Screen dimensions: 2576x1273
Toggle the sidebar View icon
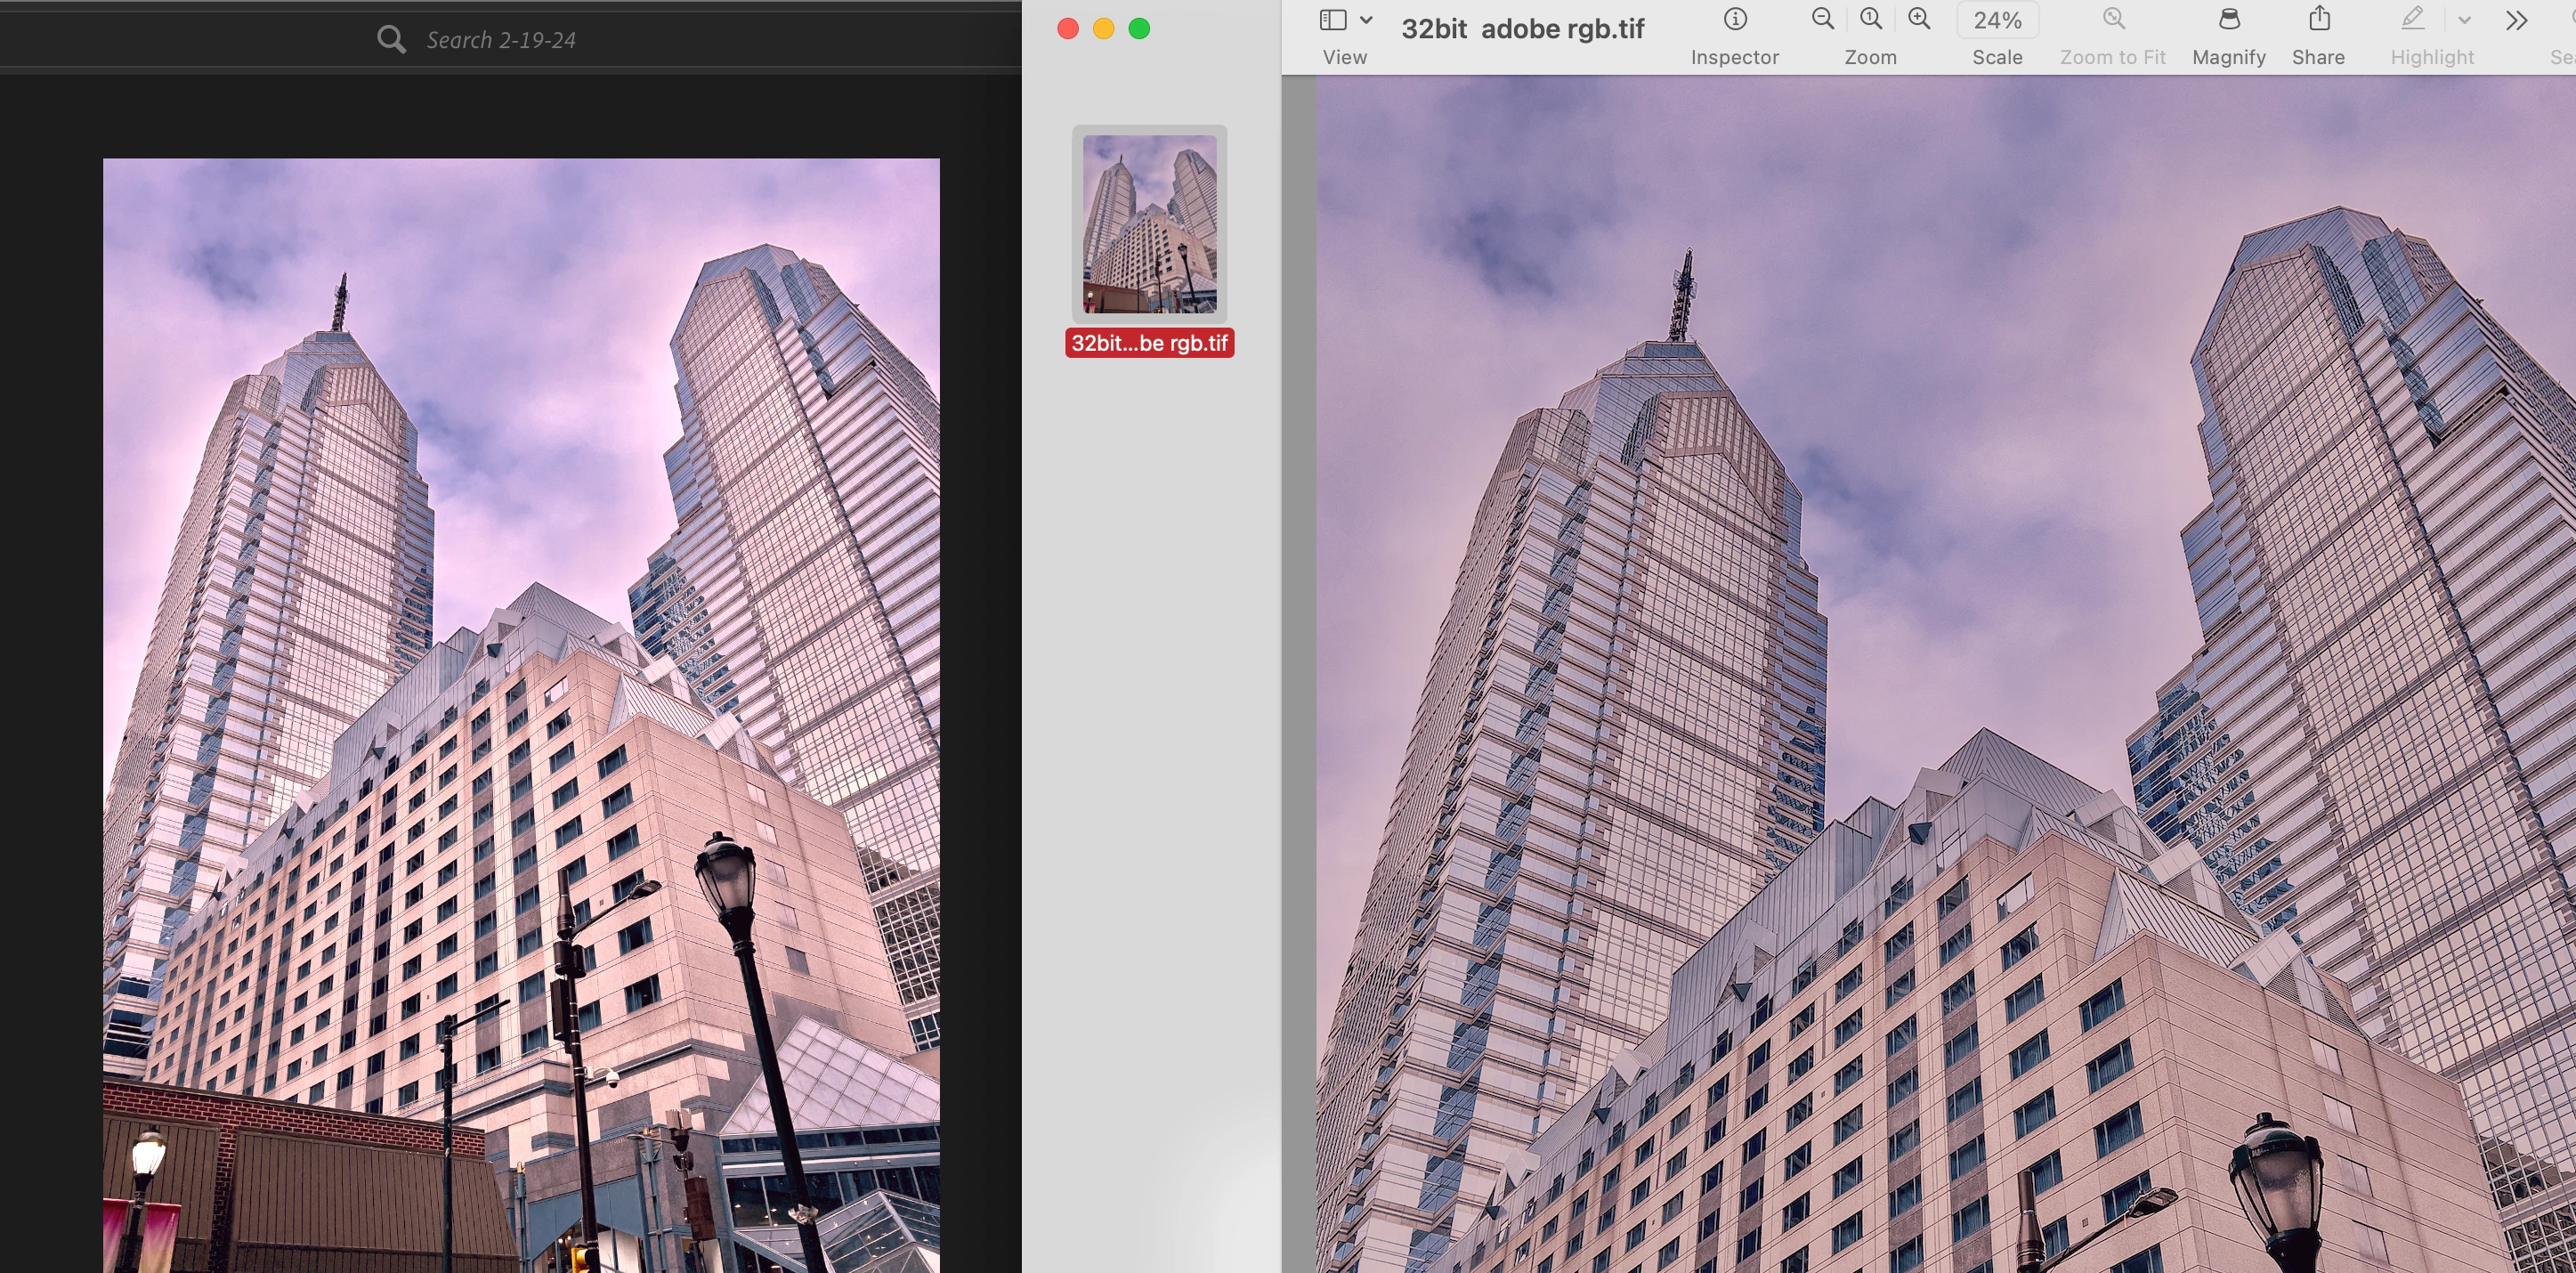tap(1332, 20)
